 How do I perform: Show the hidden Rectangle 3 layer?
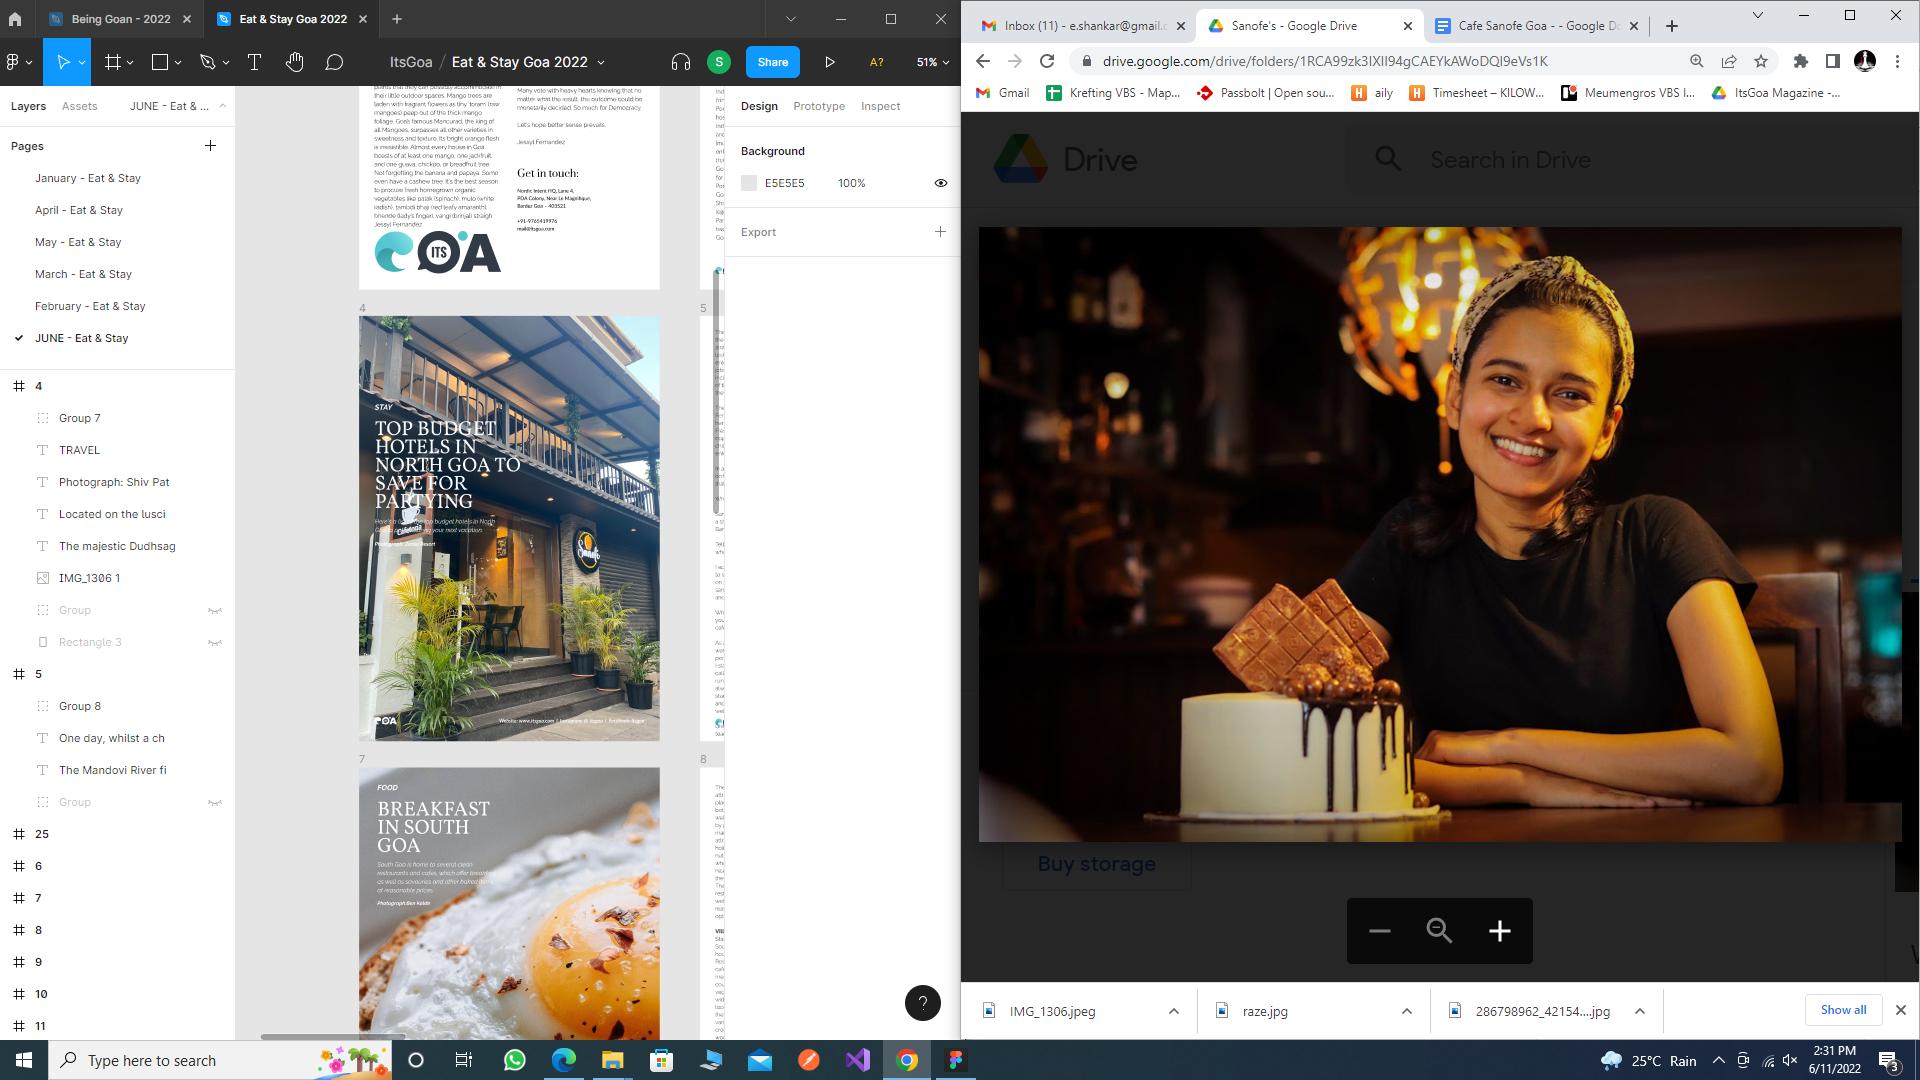(x=214, y=642)
